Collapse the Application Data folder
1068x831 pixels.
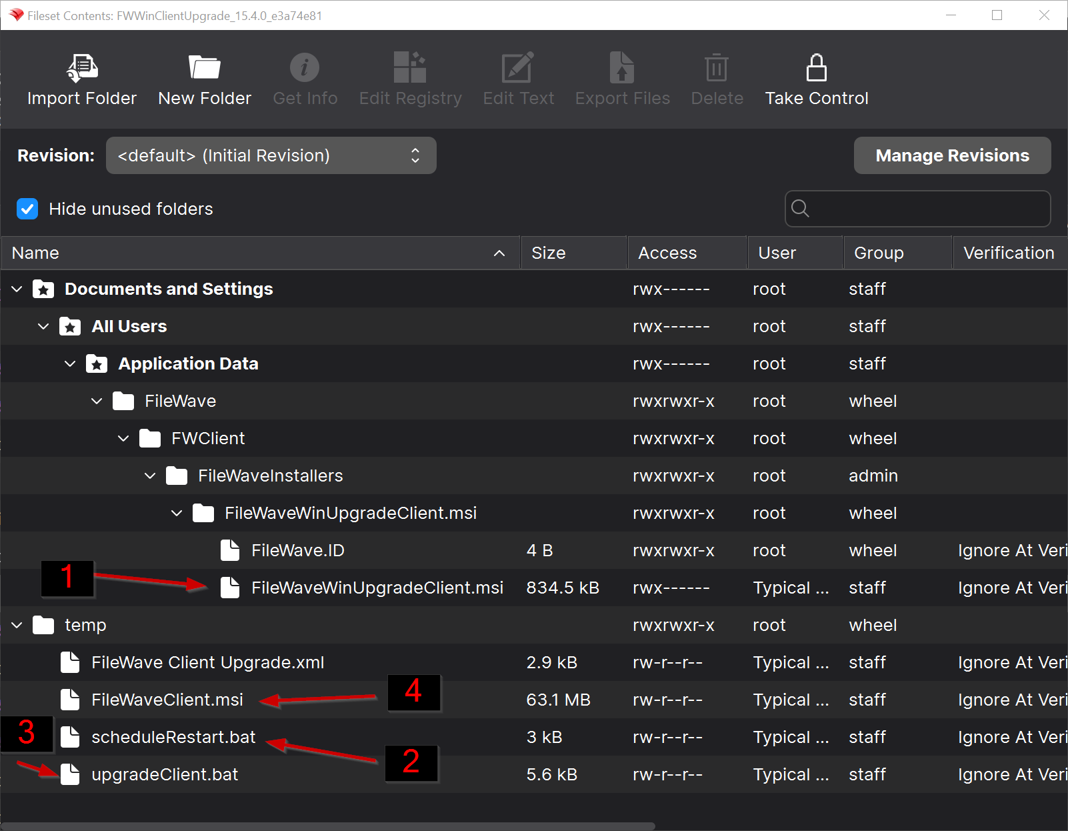click(x=70, y=364)
